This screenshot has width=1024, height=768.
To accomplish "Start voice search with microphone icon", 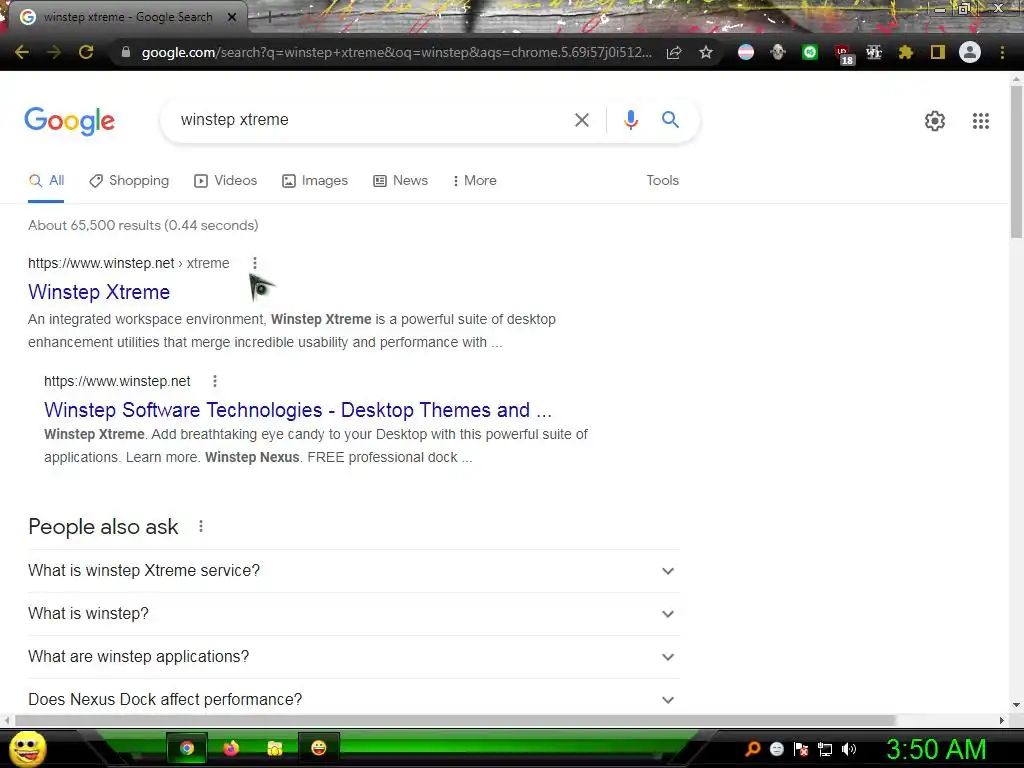I will (x=630, y=120).
